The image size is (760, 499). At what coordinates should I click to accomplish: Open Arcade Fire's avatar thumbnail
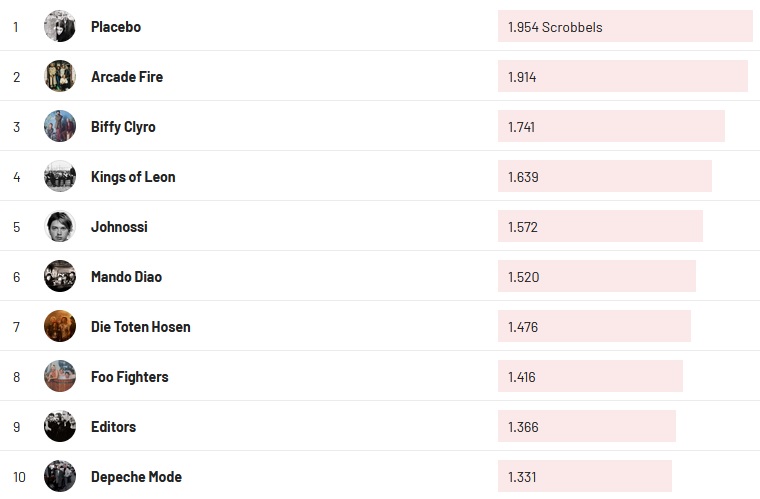(60, 77)
